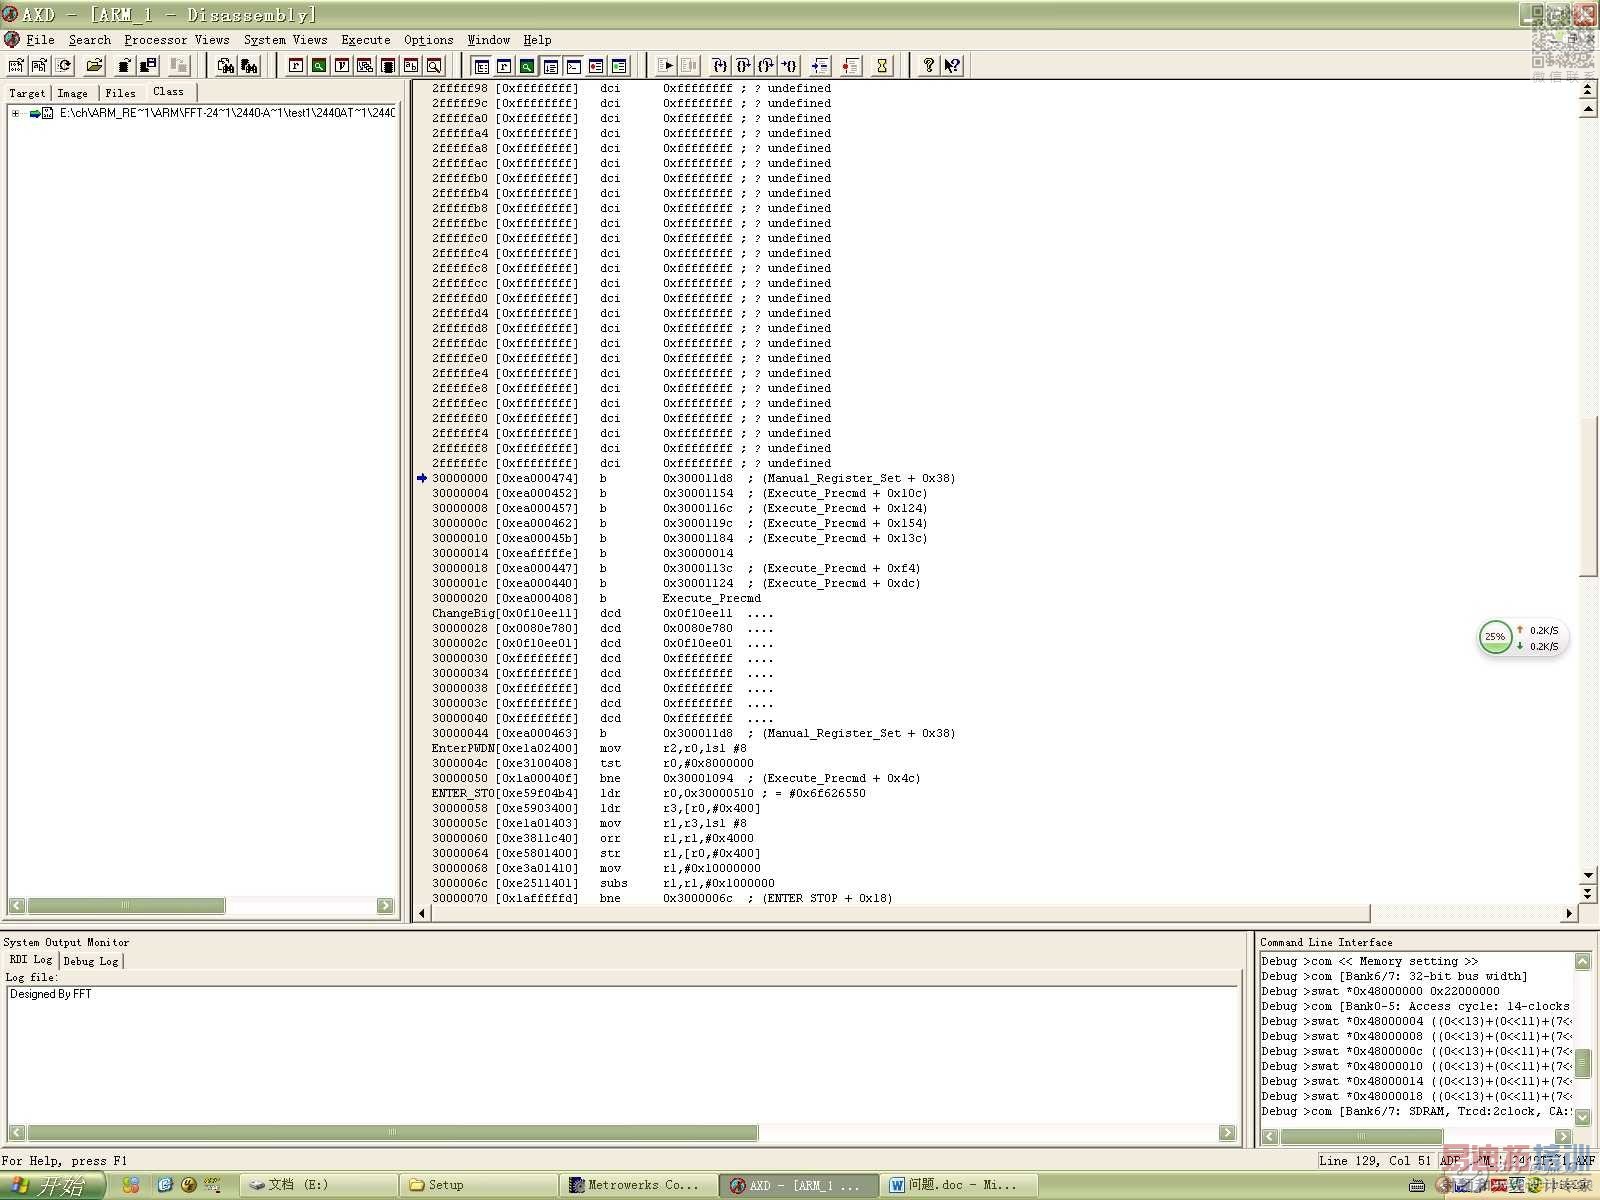Select the Debug Log tab
Viewport: 1600px width, 1200px height.
pyautogui.click(x=90, y=961)
